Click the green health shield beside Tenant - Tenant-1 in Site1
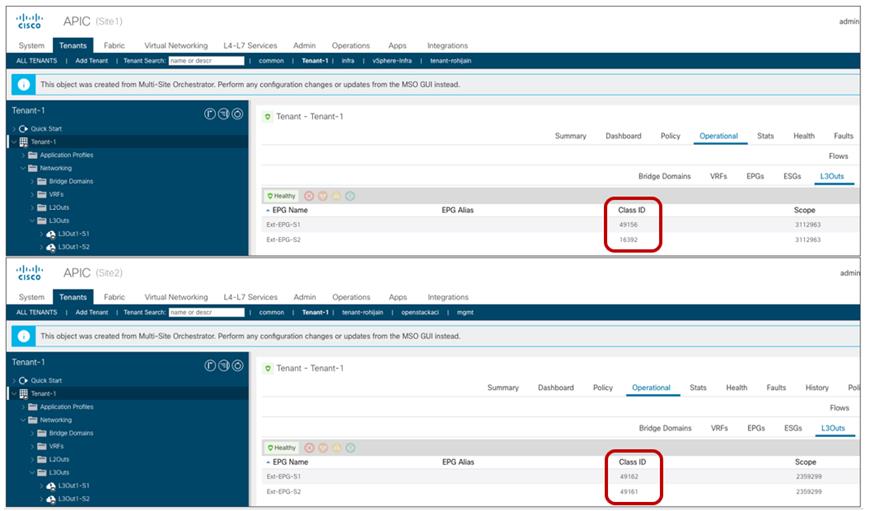 pos(267,117)
